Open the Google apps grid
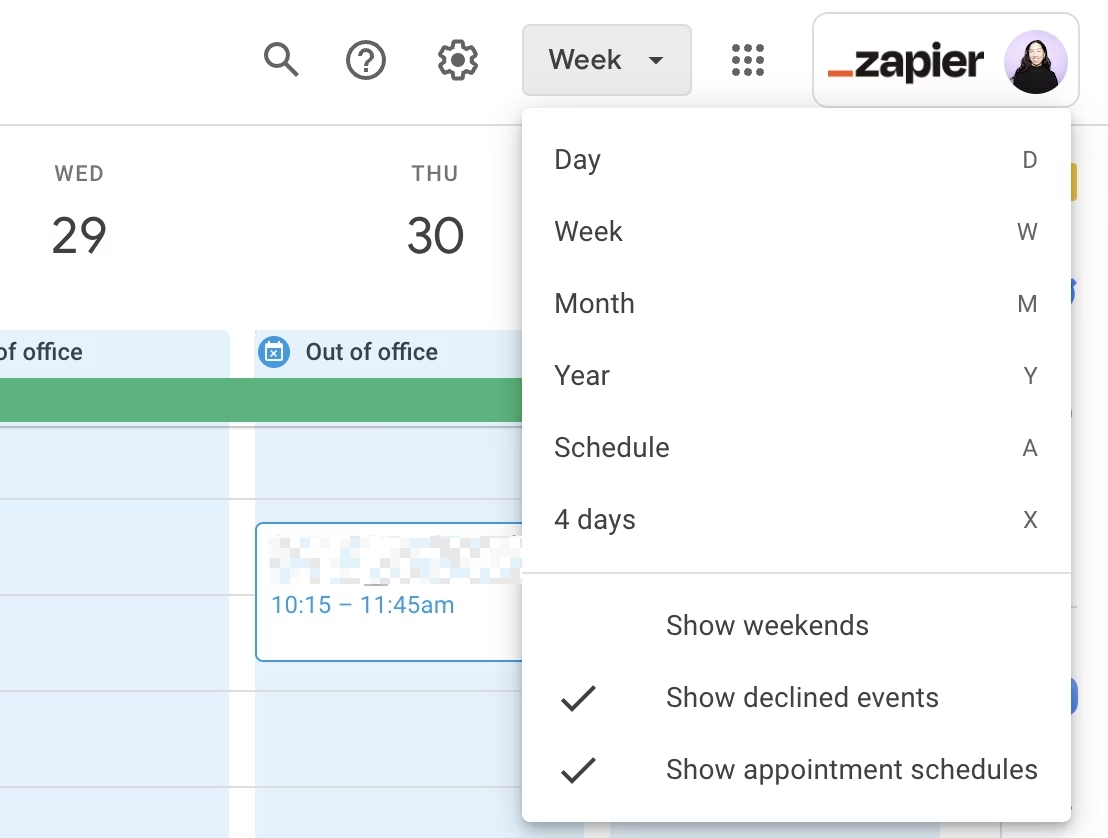Viewport: 1108px width, 838px height. coord(748,60)
